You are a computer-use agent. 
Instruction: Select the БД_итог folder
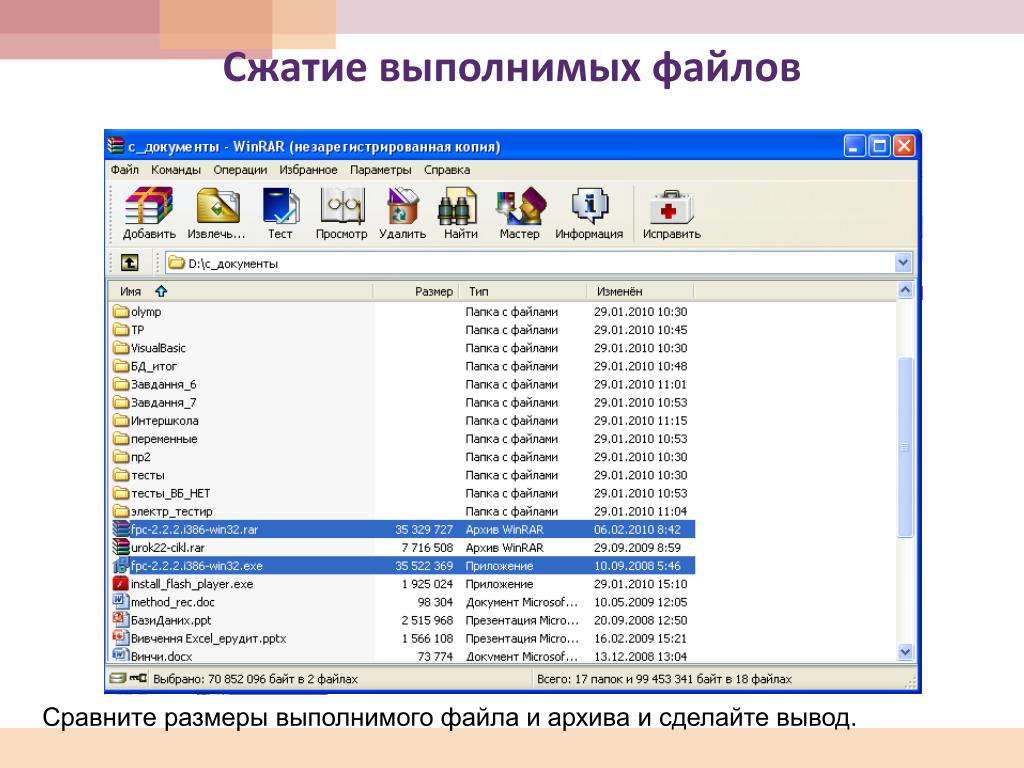click(144, 366)
